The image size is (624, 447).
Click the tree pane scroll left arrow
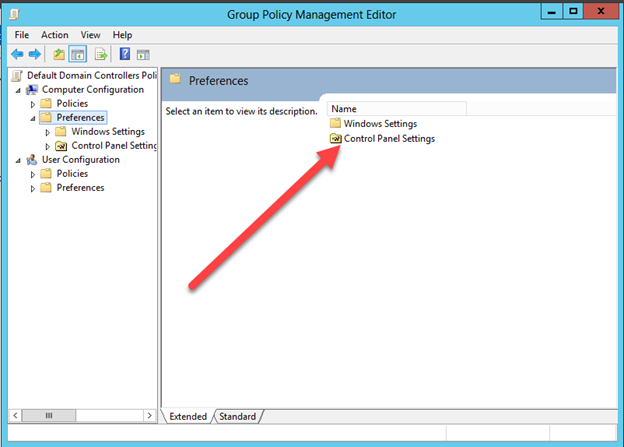[x=15, y=416]
